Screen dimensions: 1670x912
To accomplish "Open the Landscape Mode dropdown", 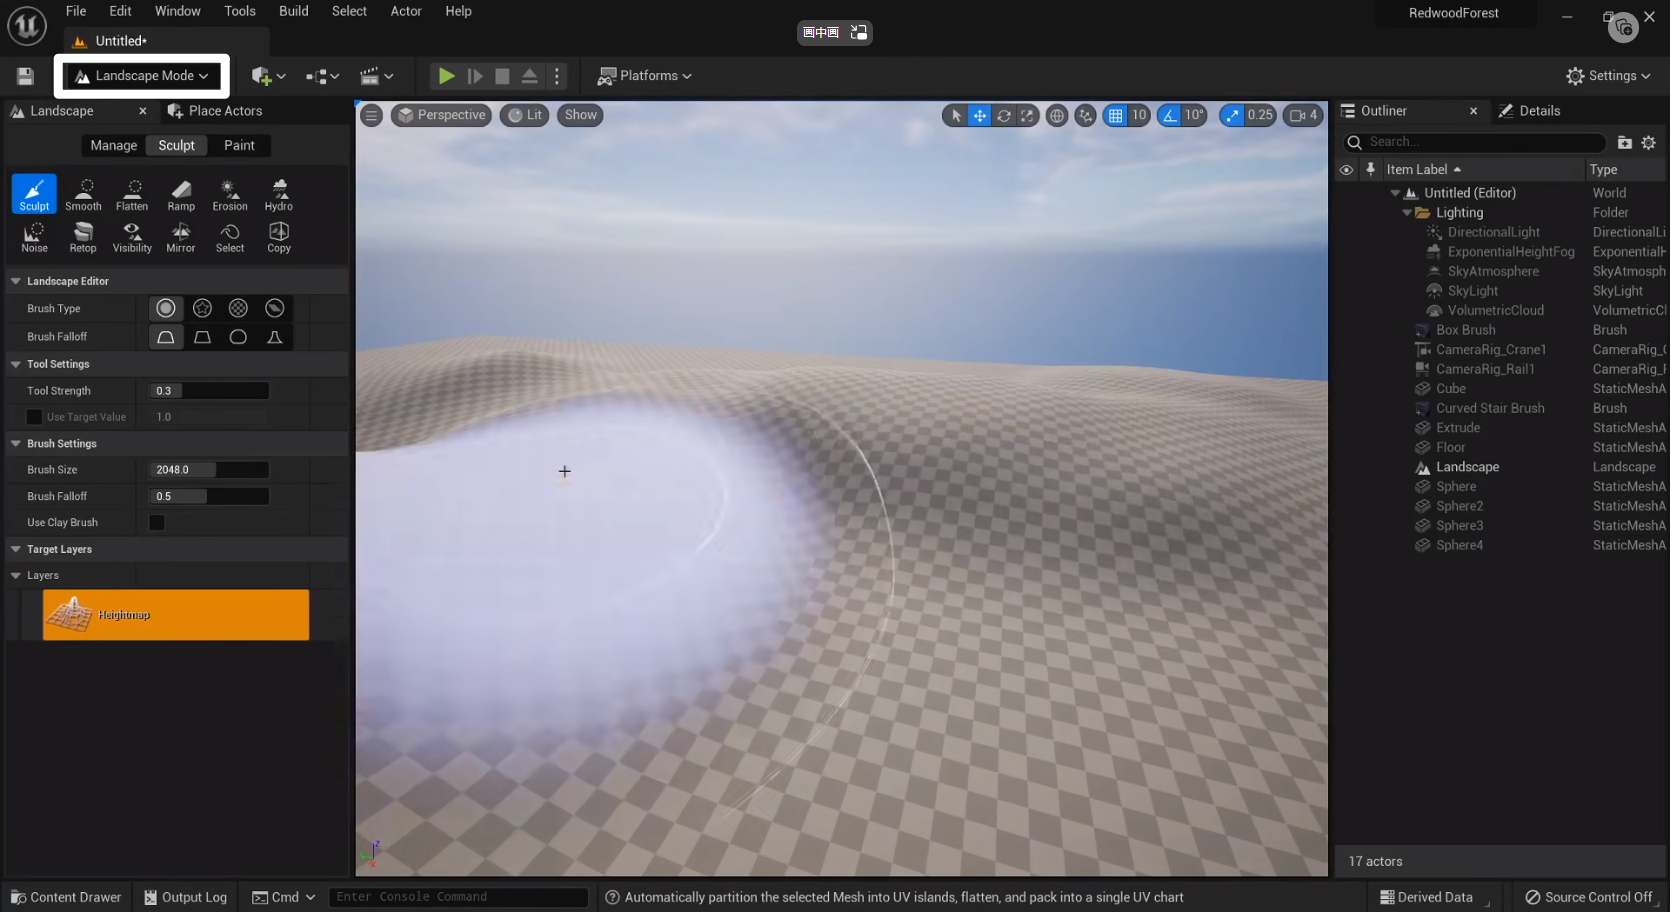I will pyautogui.click(x=142, y=76).
